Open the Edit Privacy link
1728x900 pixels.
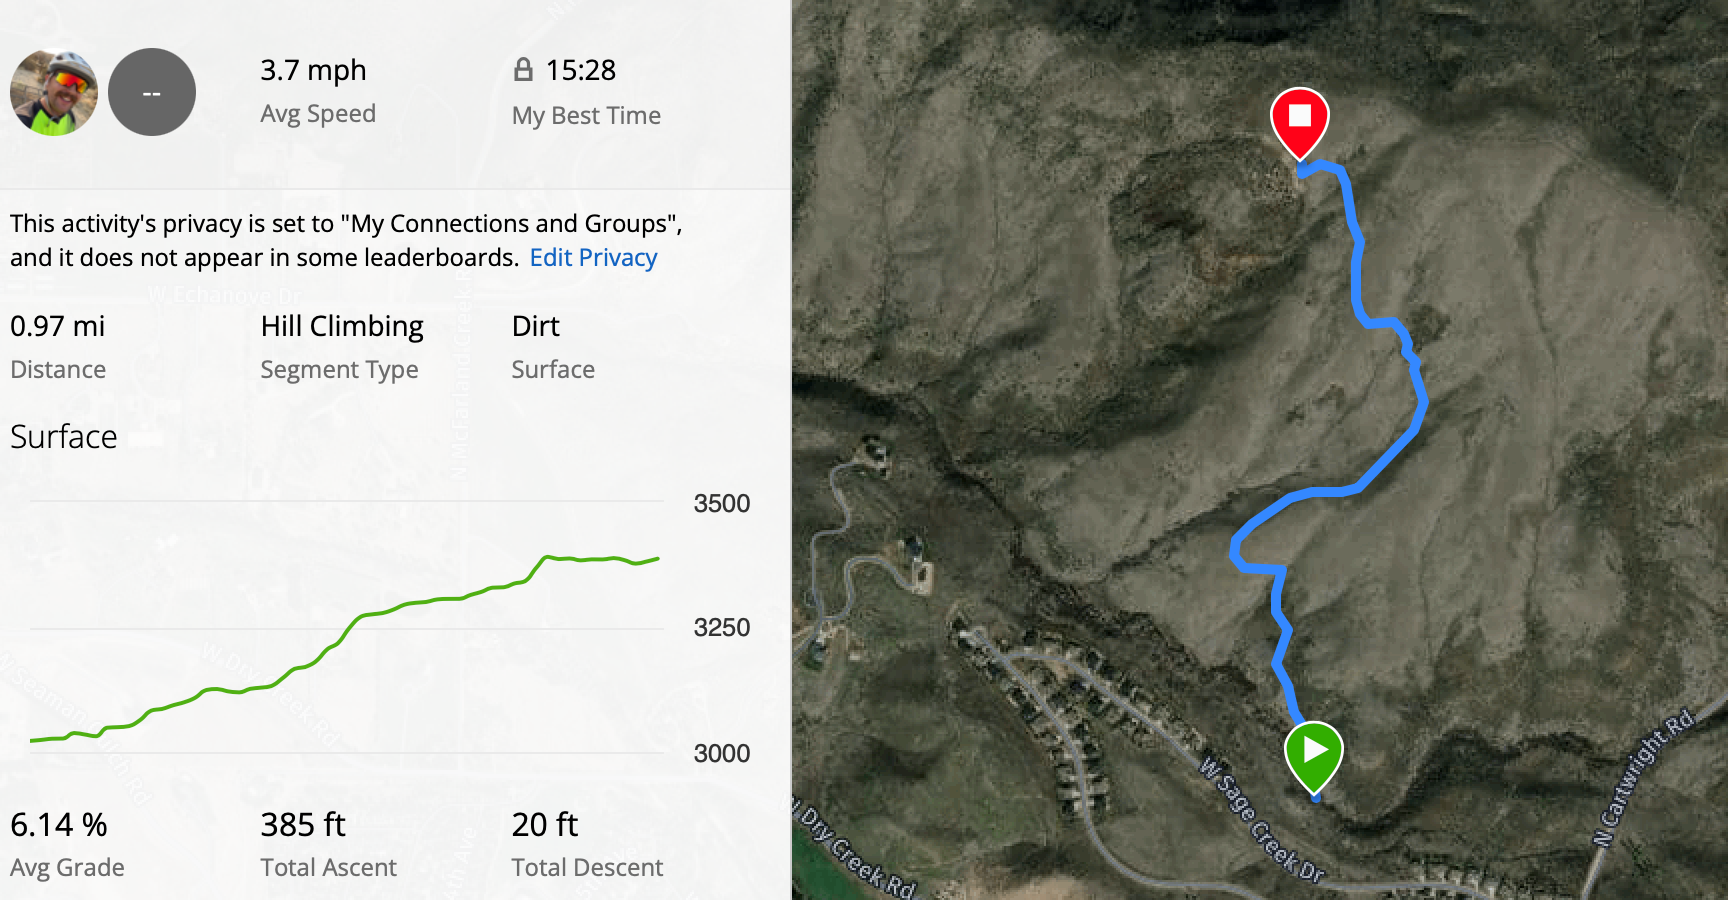(x=593, y=258)
